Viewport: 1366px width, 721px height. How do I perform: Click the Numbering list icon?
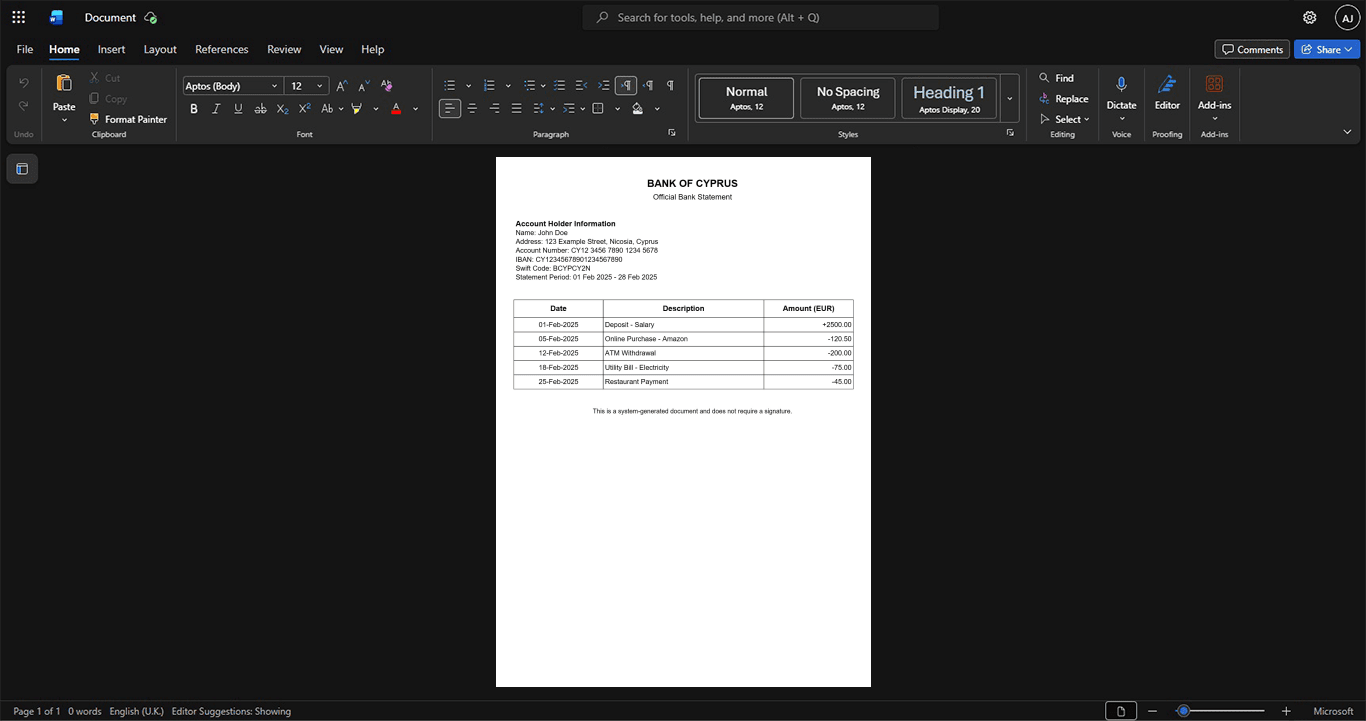point(489,86)
